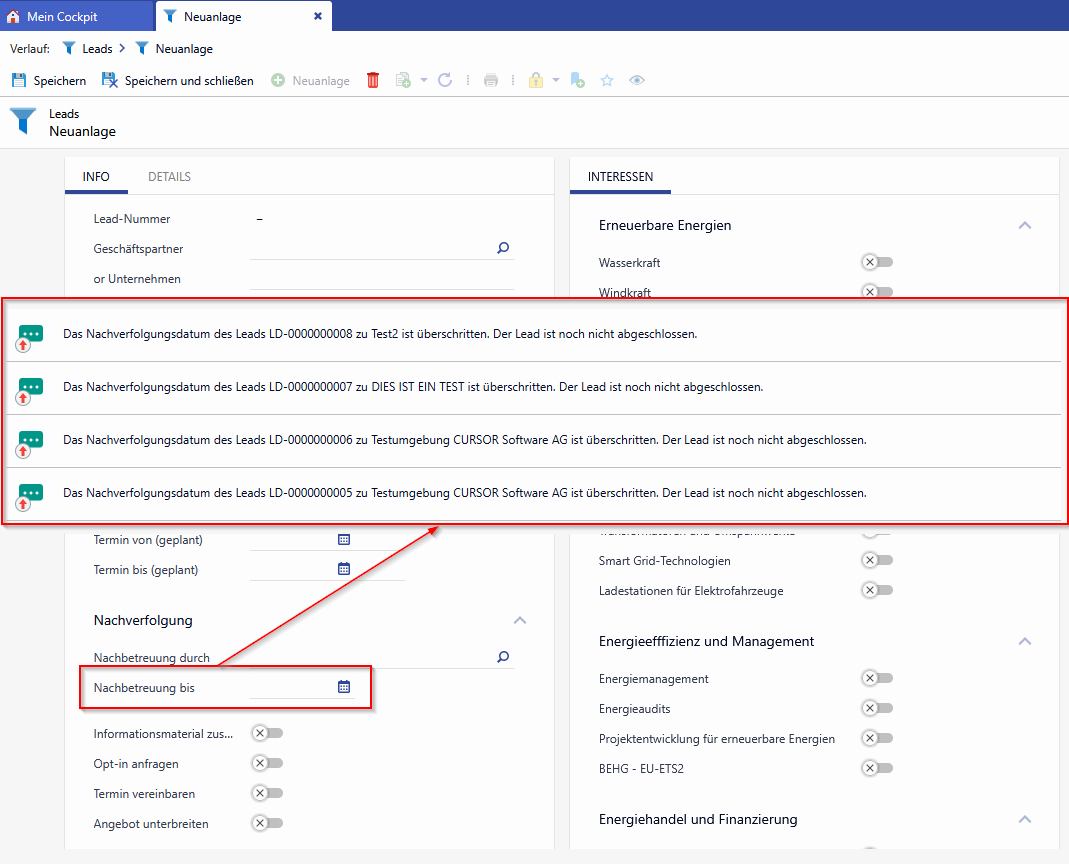Collapse the Nachverfolgung section

click(x=519, y=620)
